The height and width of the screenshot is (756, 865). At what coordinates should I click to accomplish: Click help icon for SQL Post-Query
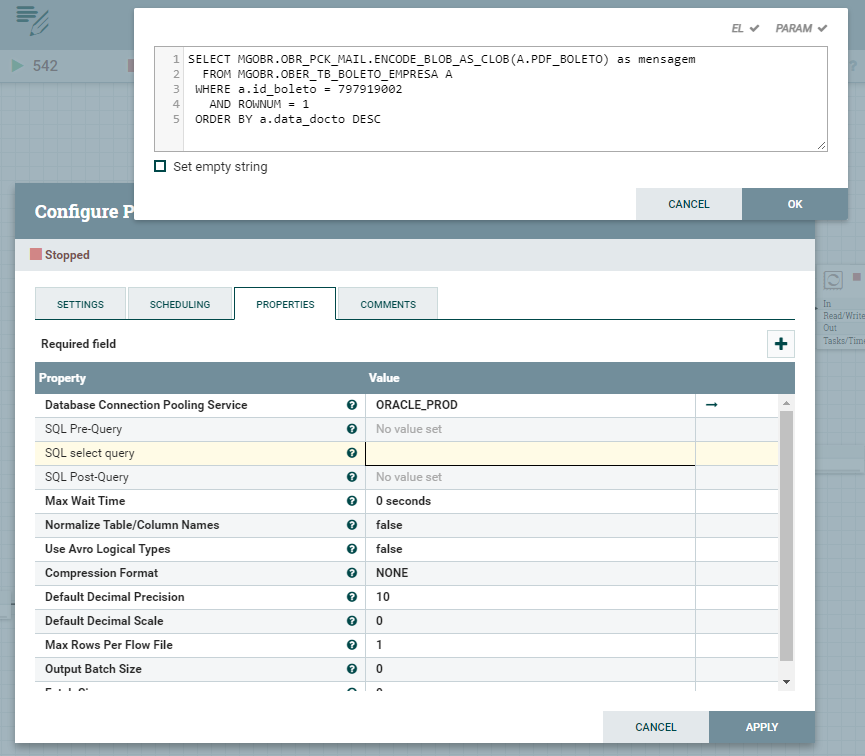(351, 477)
